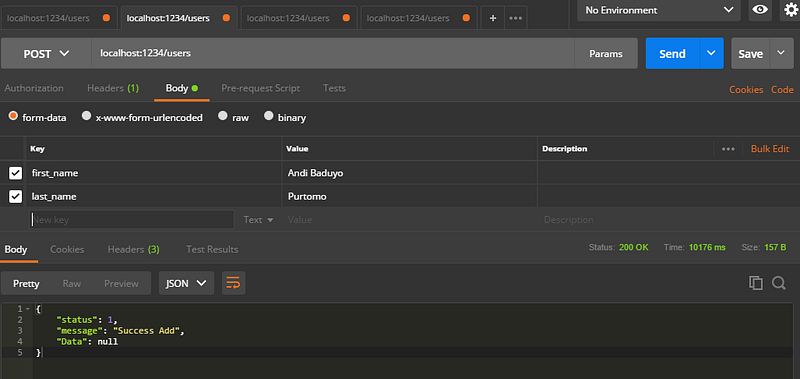
Task: Click the new row Value field
Action: point(410,220)
